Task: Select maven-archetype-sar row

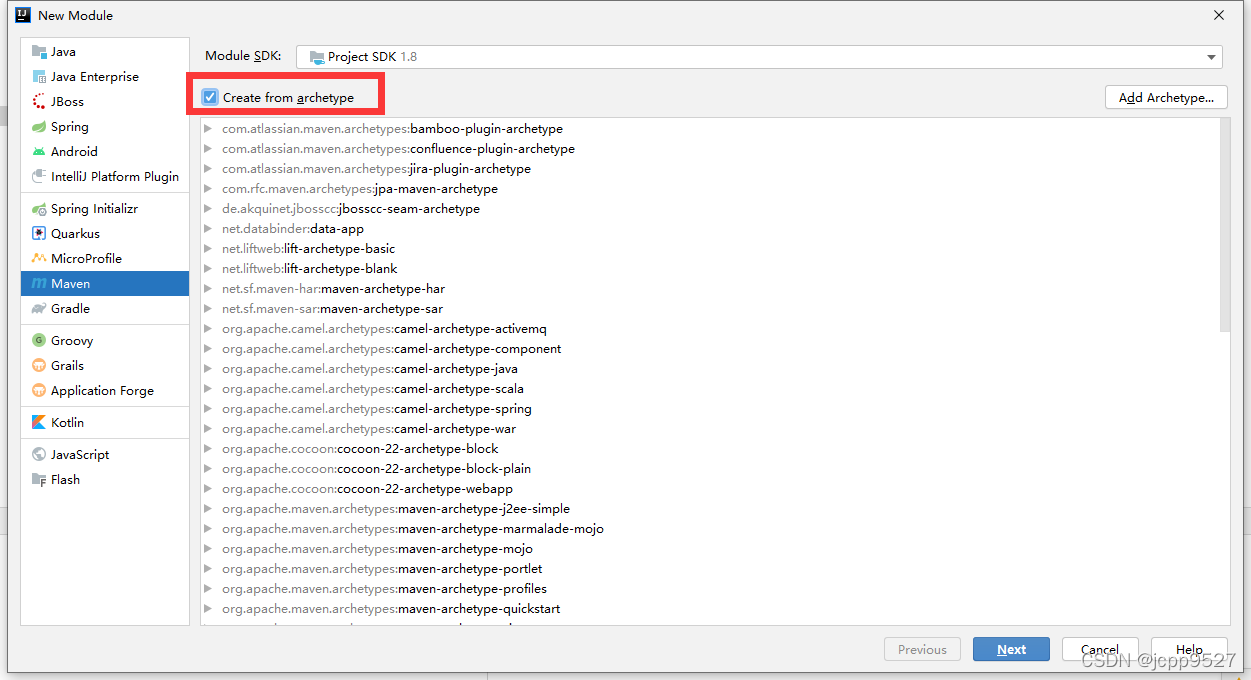Action: tap(710, 309)
